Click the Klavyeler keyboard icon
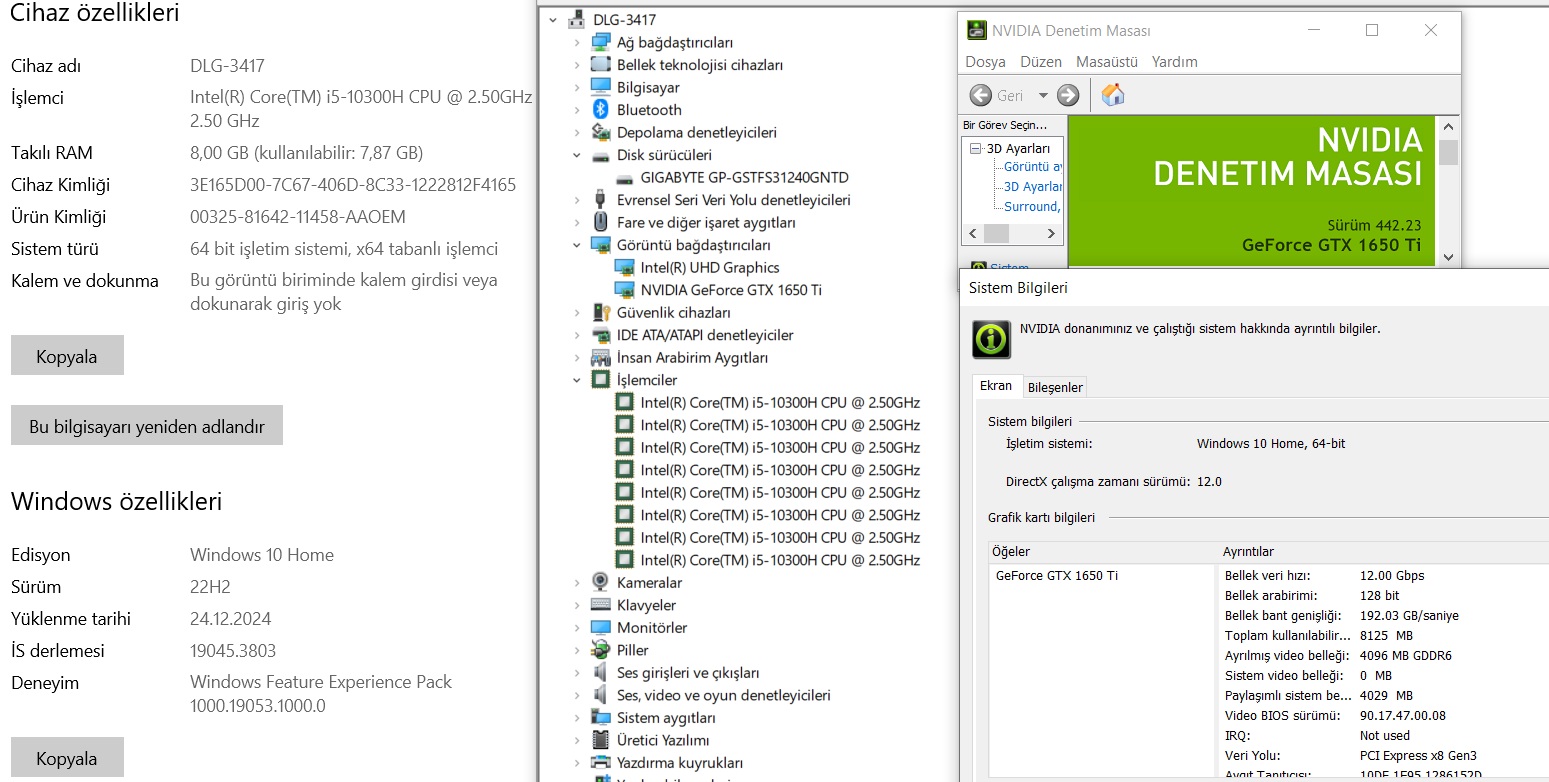Screen dimensions: 1549x782 600,605
